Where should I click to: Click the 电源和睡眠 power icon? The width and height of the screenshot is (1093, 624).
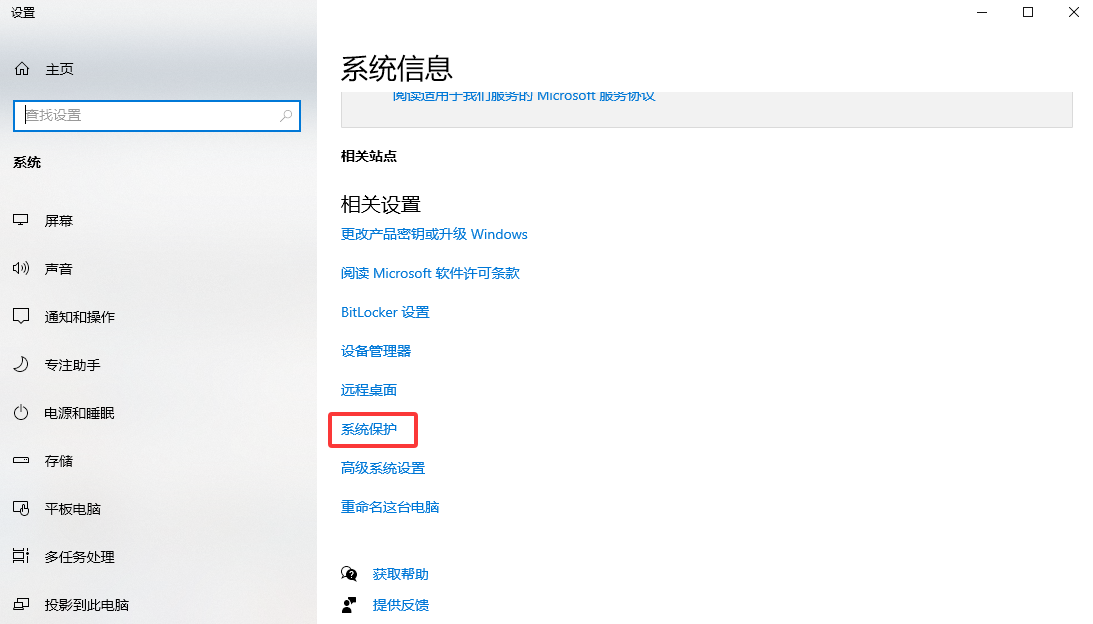coord(21,412)
